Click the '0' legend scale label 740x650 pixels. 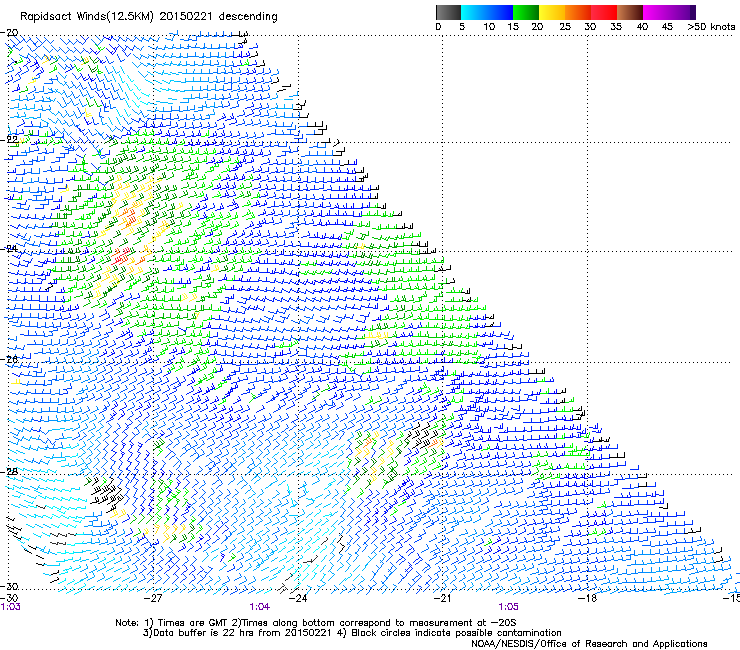pyautogui.click(x=438, y=27)
